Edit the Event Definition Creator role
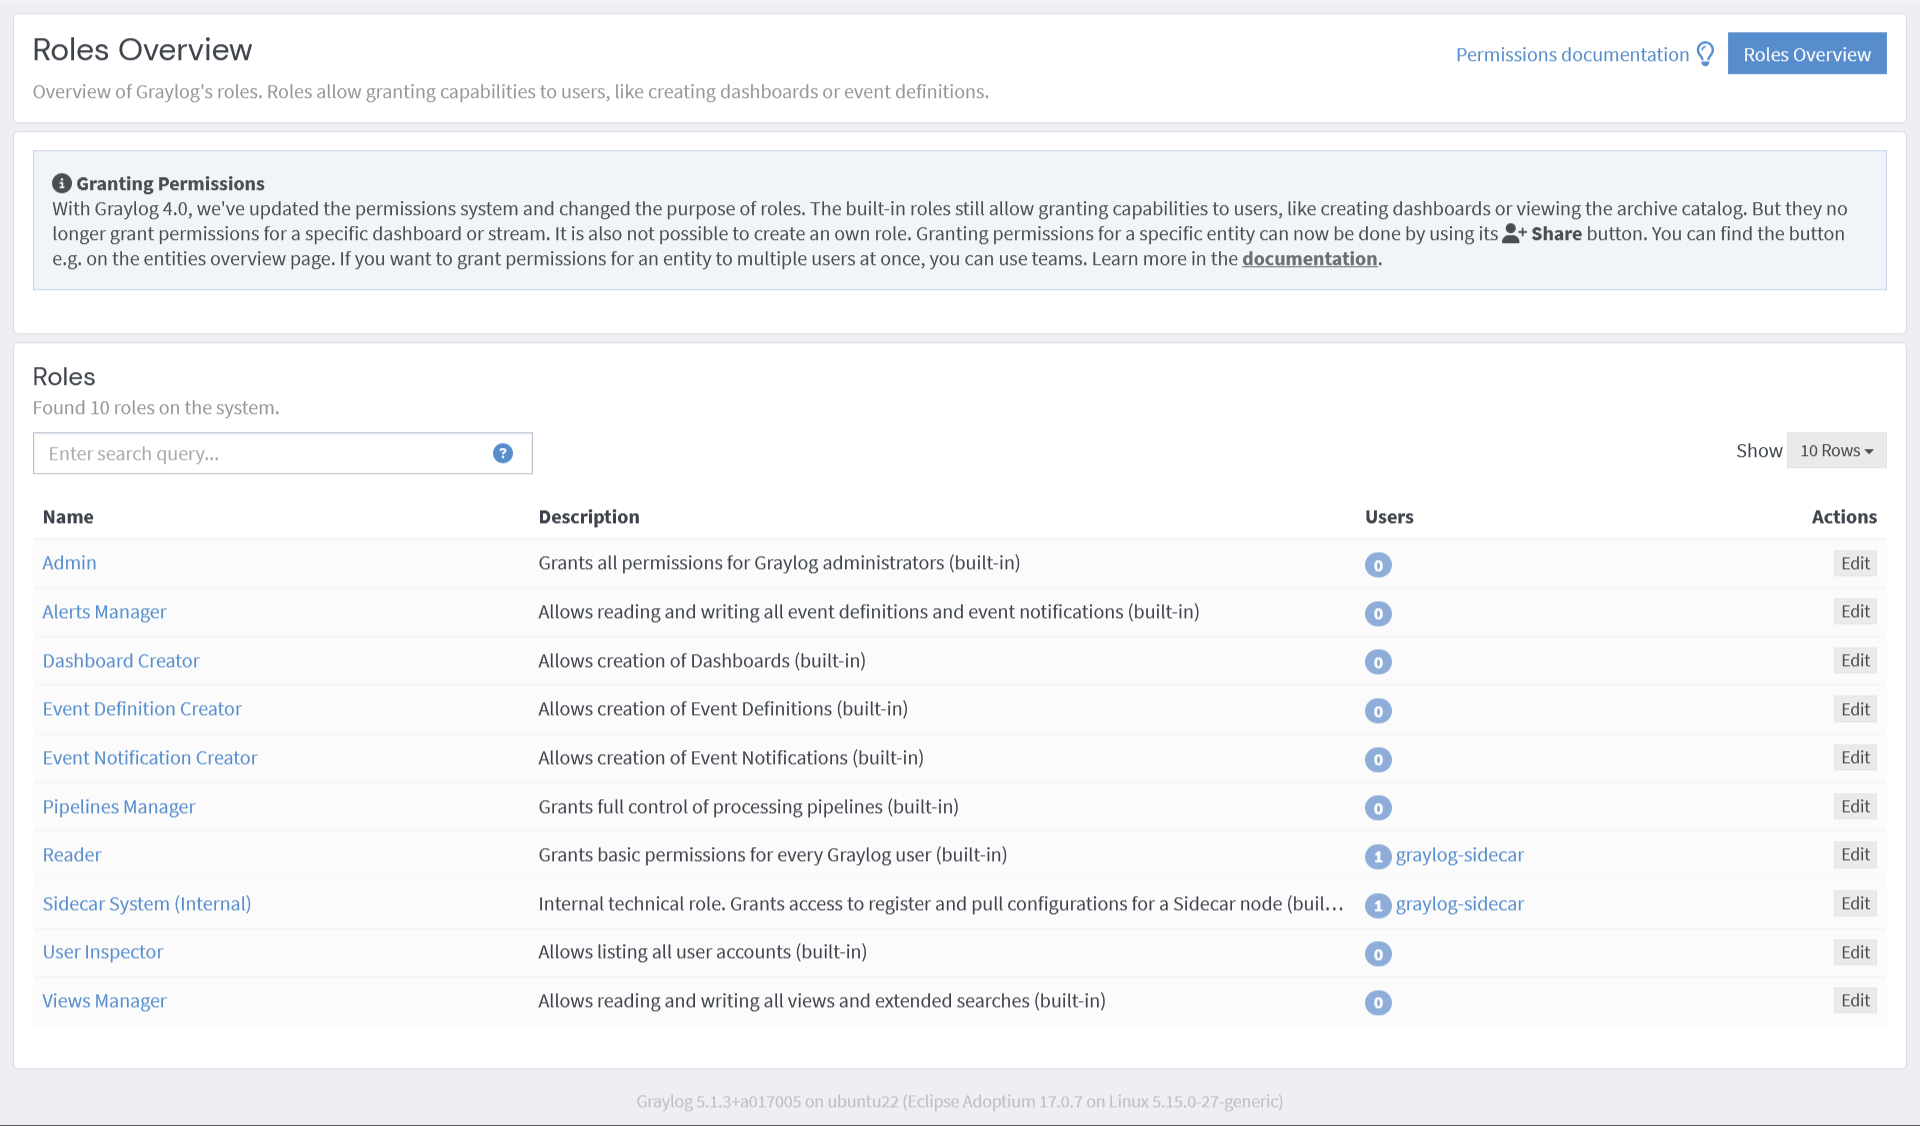 1855,709
